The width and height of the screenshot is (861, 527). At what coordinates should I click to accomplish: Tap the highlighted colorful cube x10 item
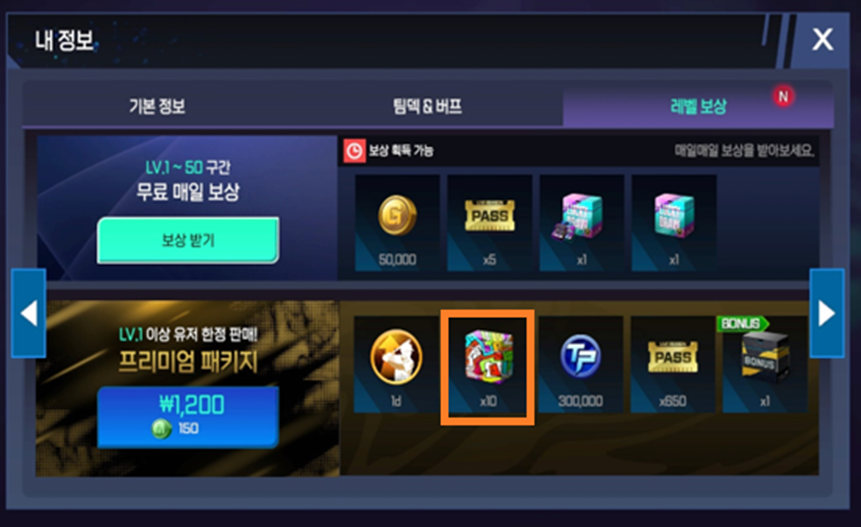pos(488,367)
